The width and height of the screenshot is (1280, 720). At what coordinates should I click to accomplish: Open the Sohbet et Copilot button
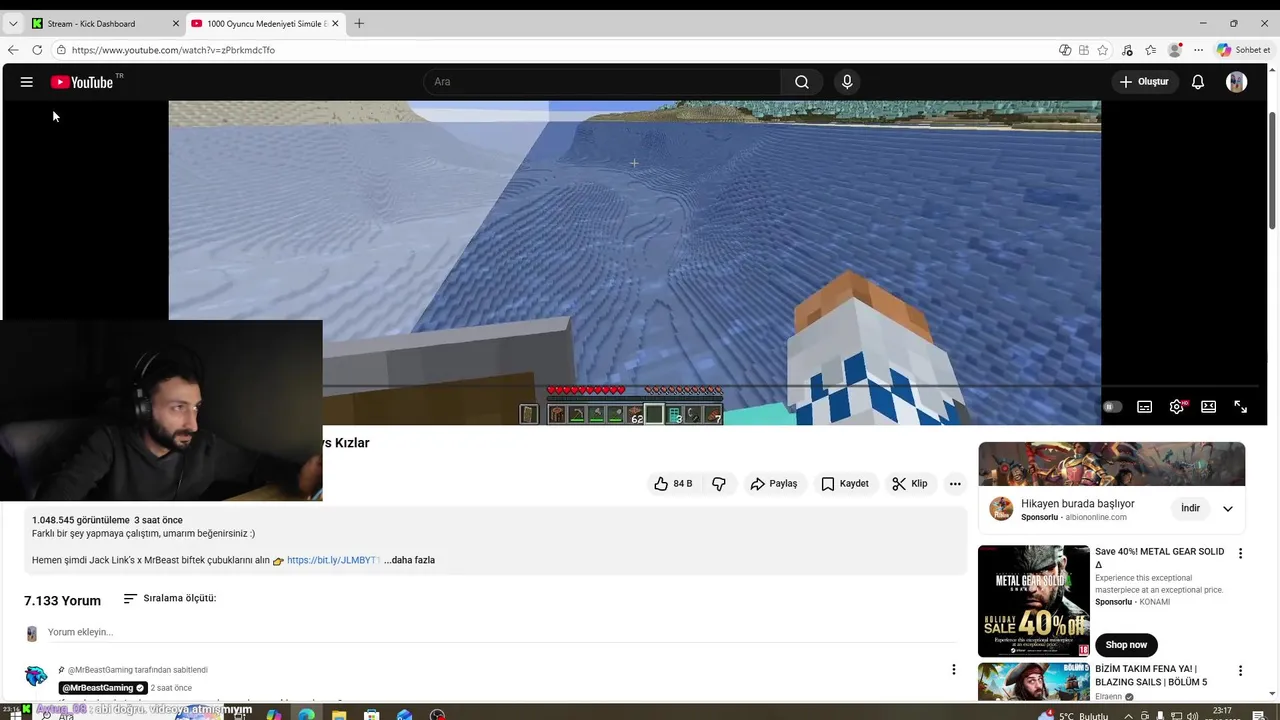[1244, 50]
